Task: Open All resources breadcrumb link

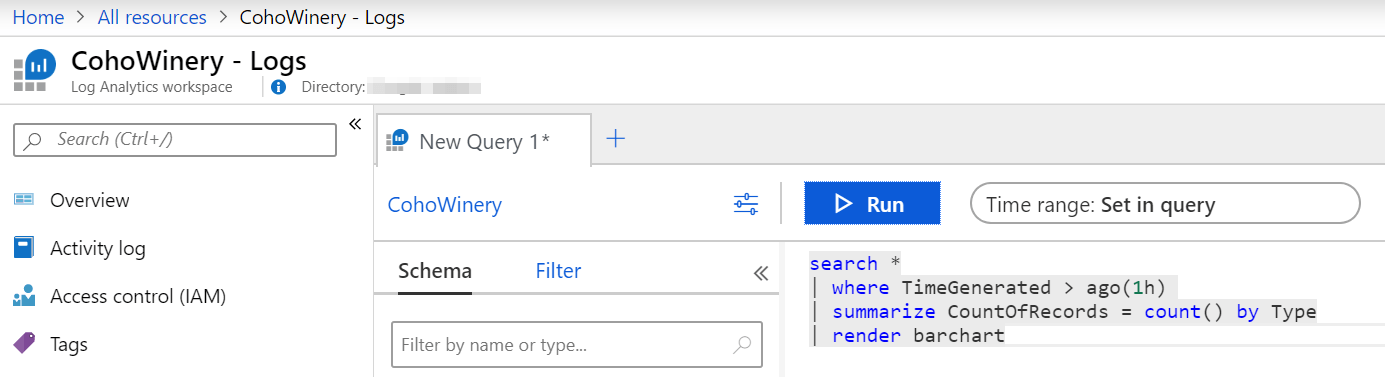Action: 152,17
